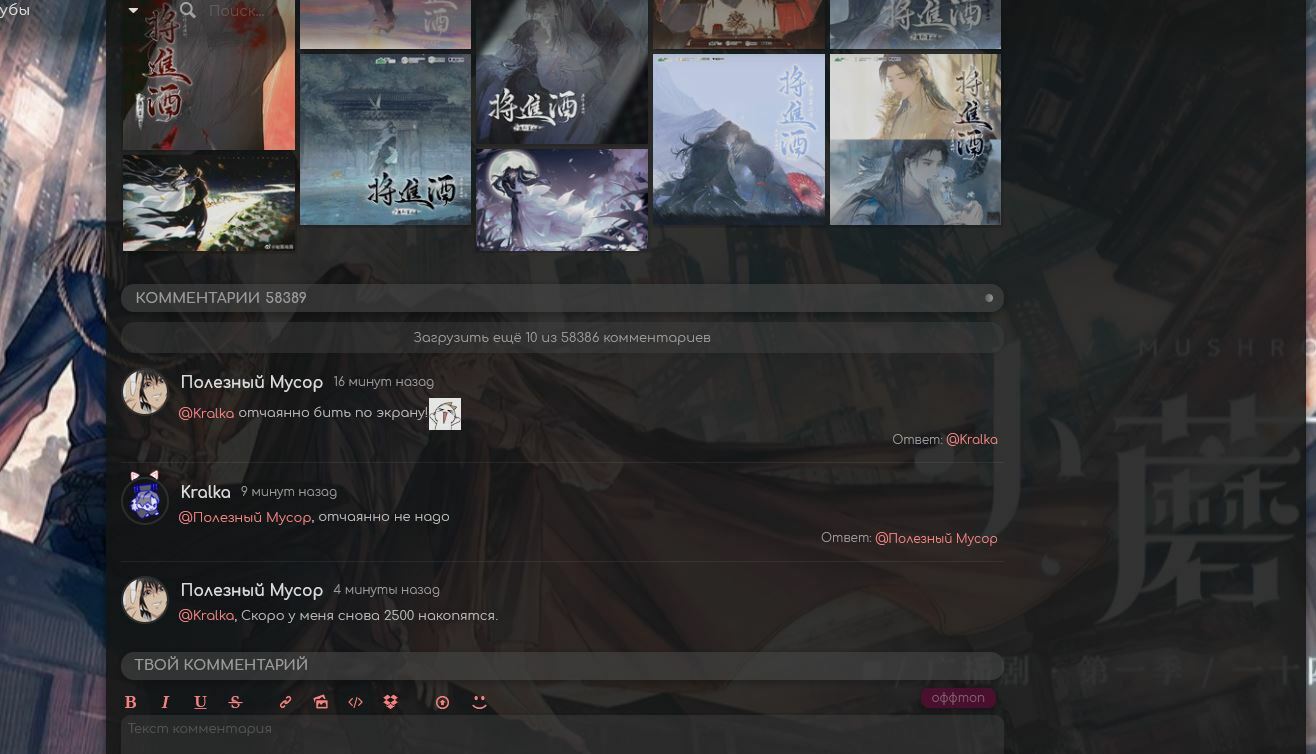The height and width of the screenshot is (754, 1316).
Task: Open Полезный Мусор's profile from the 16-minute comment
Action: click(251, 383)
